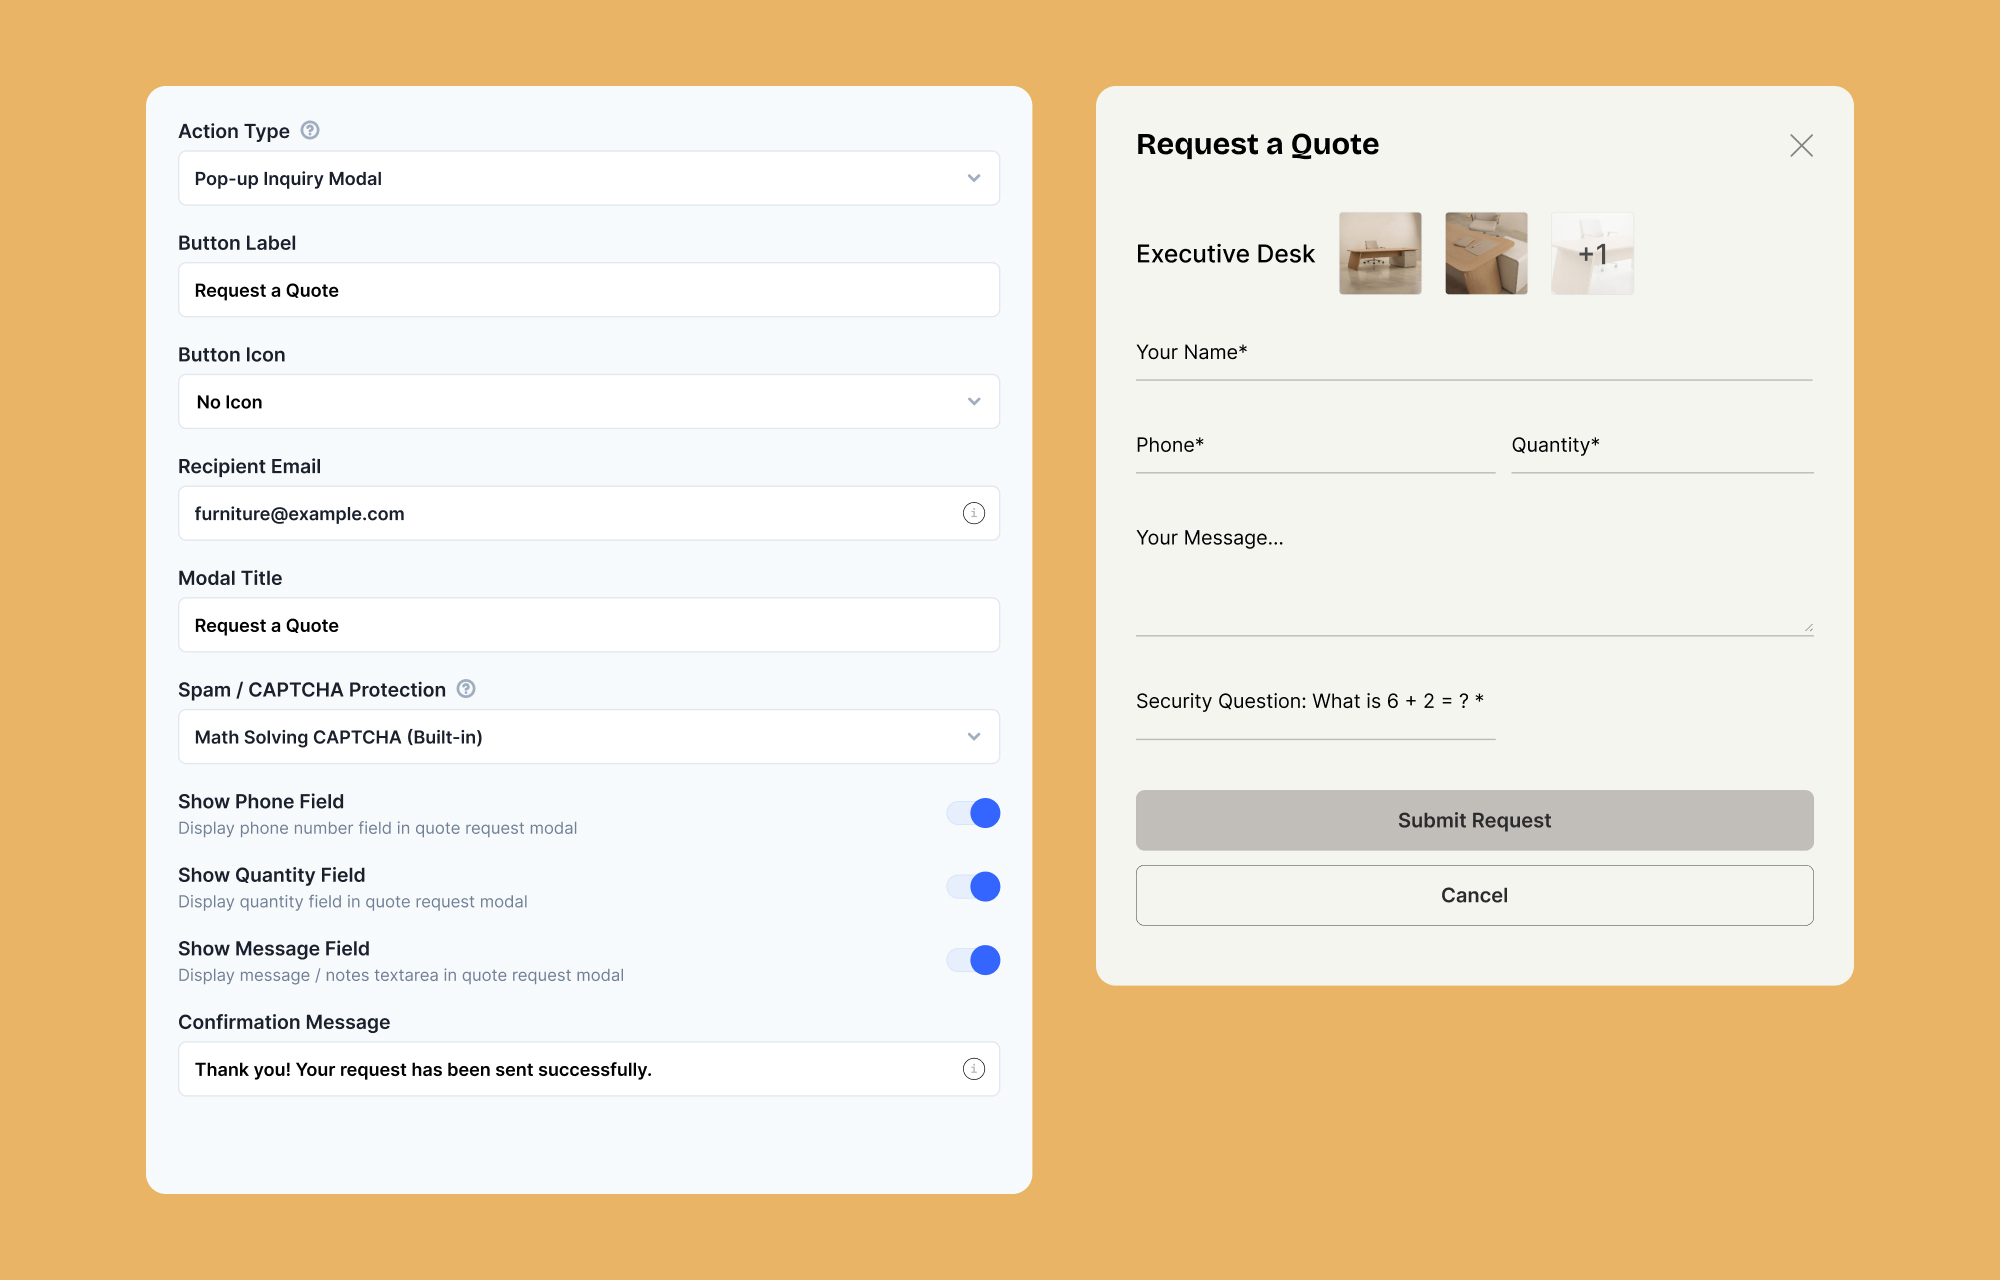
Task: Expand the Button Icon dropdown
Action: tap(589, 401)
